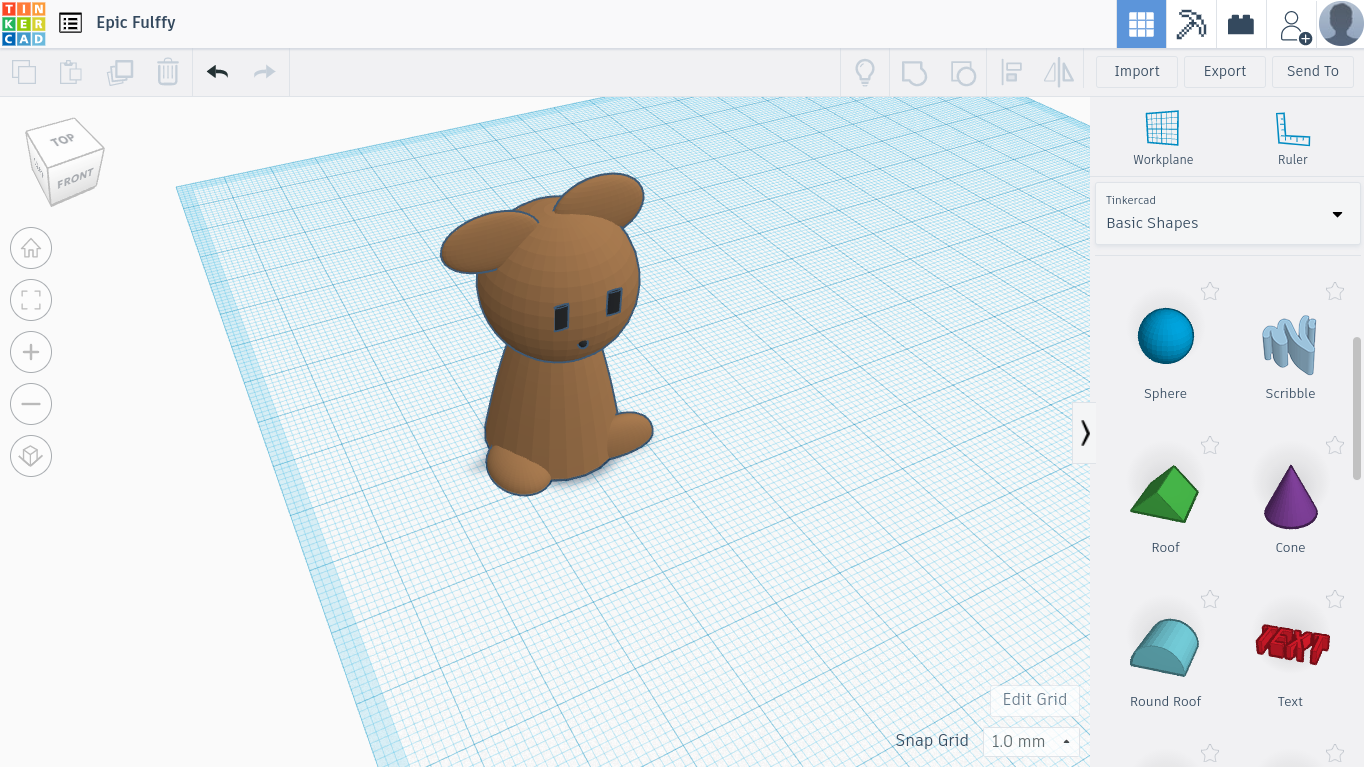Screen dimensions: 1364x767
Task: Click the Duplicate icon in the toolbar
Action: 120,72
